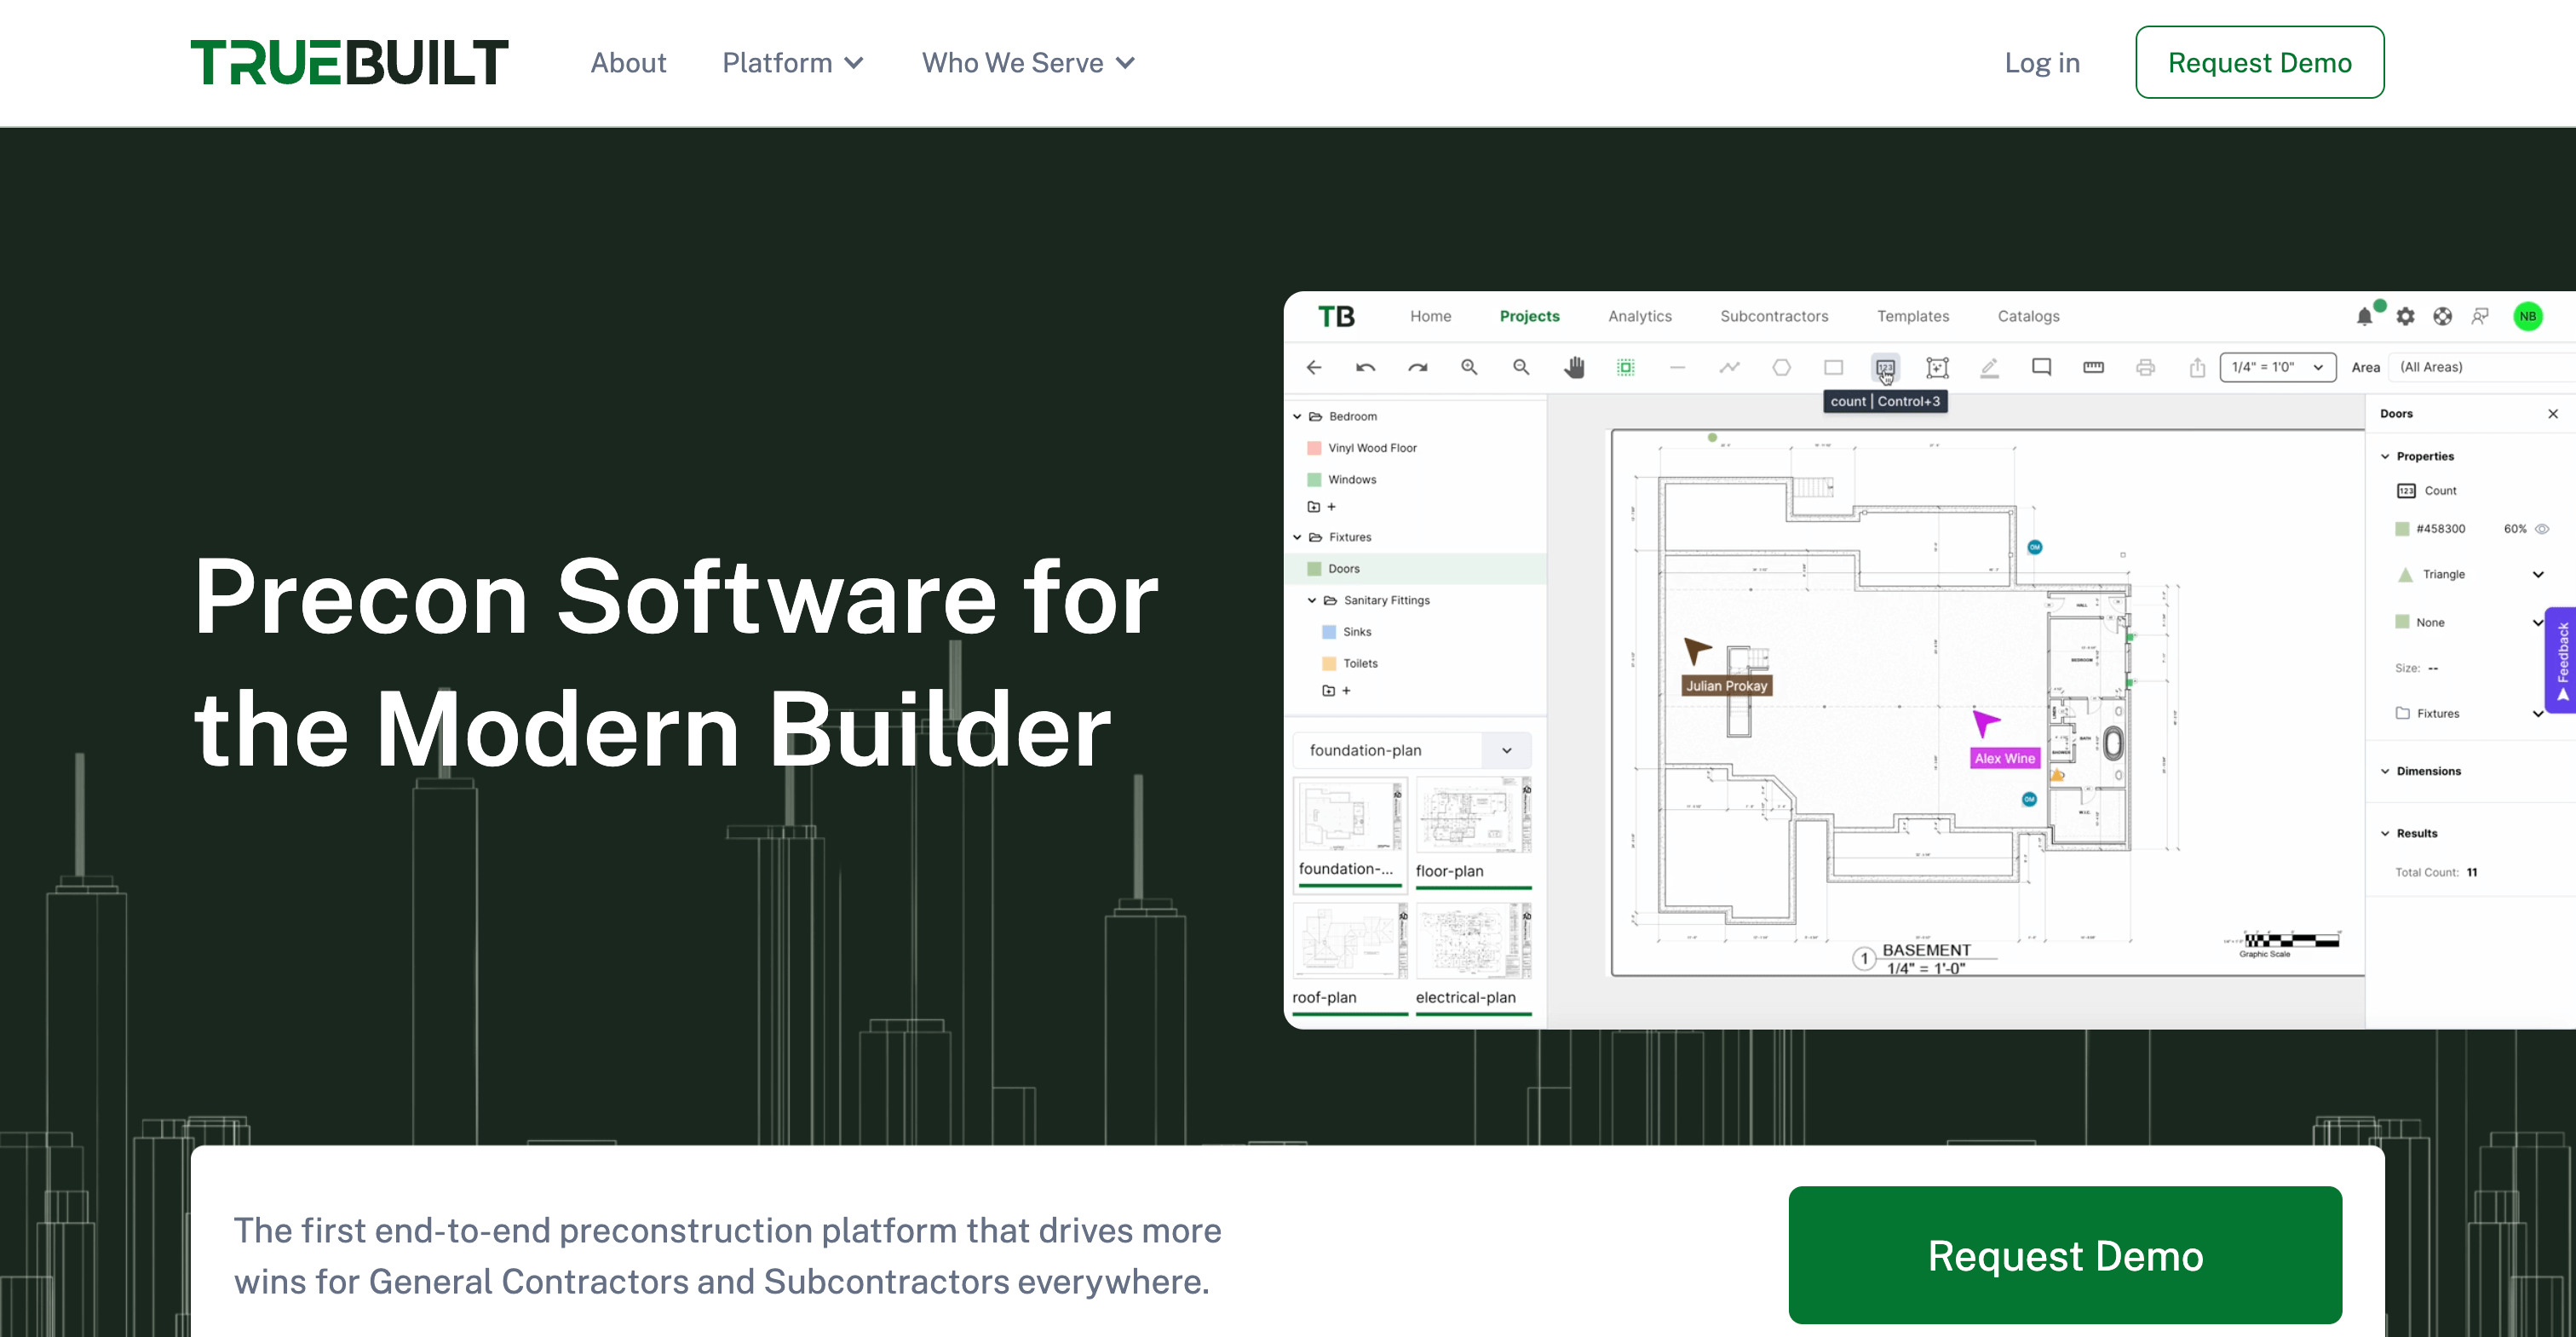Image resolution: width=2576 pixels, height=1337 pixels.
Task: Collapse the Results section
Action: coord(2384,833)
